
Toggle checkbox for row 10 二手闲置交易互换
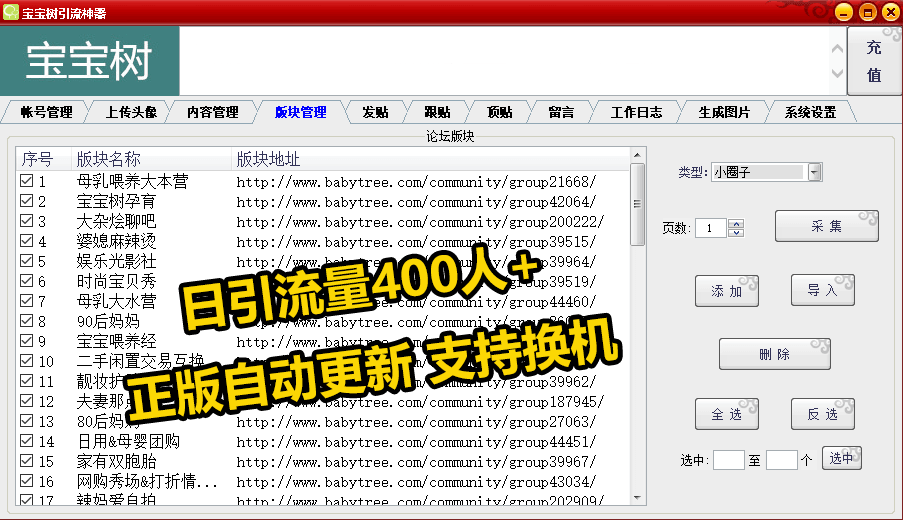(x=26, y=361)
